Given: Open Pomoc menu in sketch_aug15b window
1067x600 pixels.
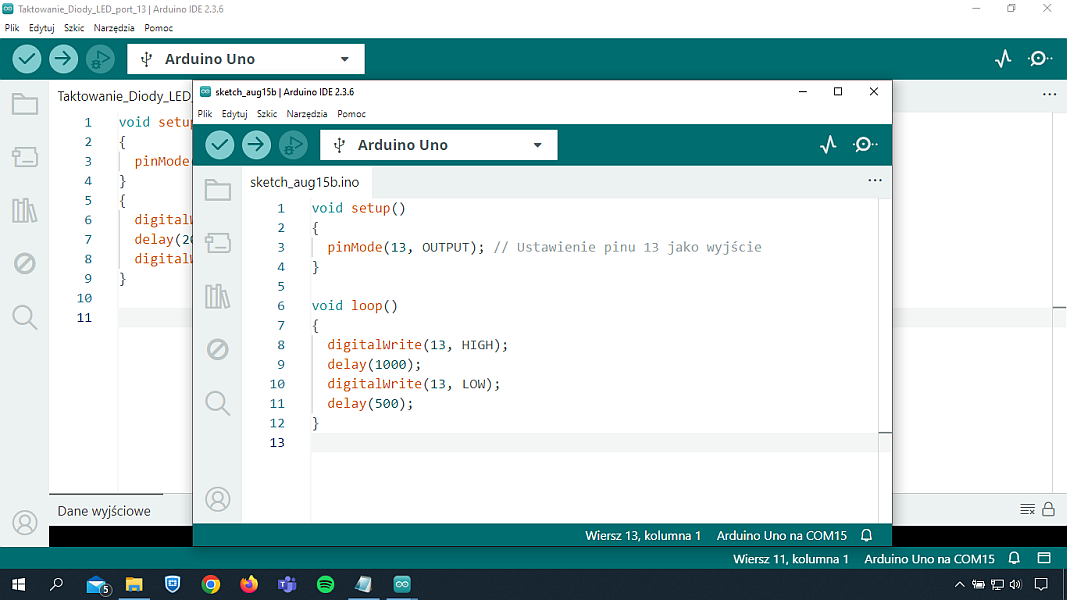Looking at the screenshot, I should coord(351,114).
